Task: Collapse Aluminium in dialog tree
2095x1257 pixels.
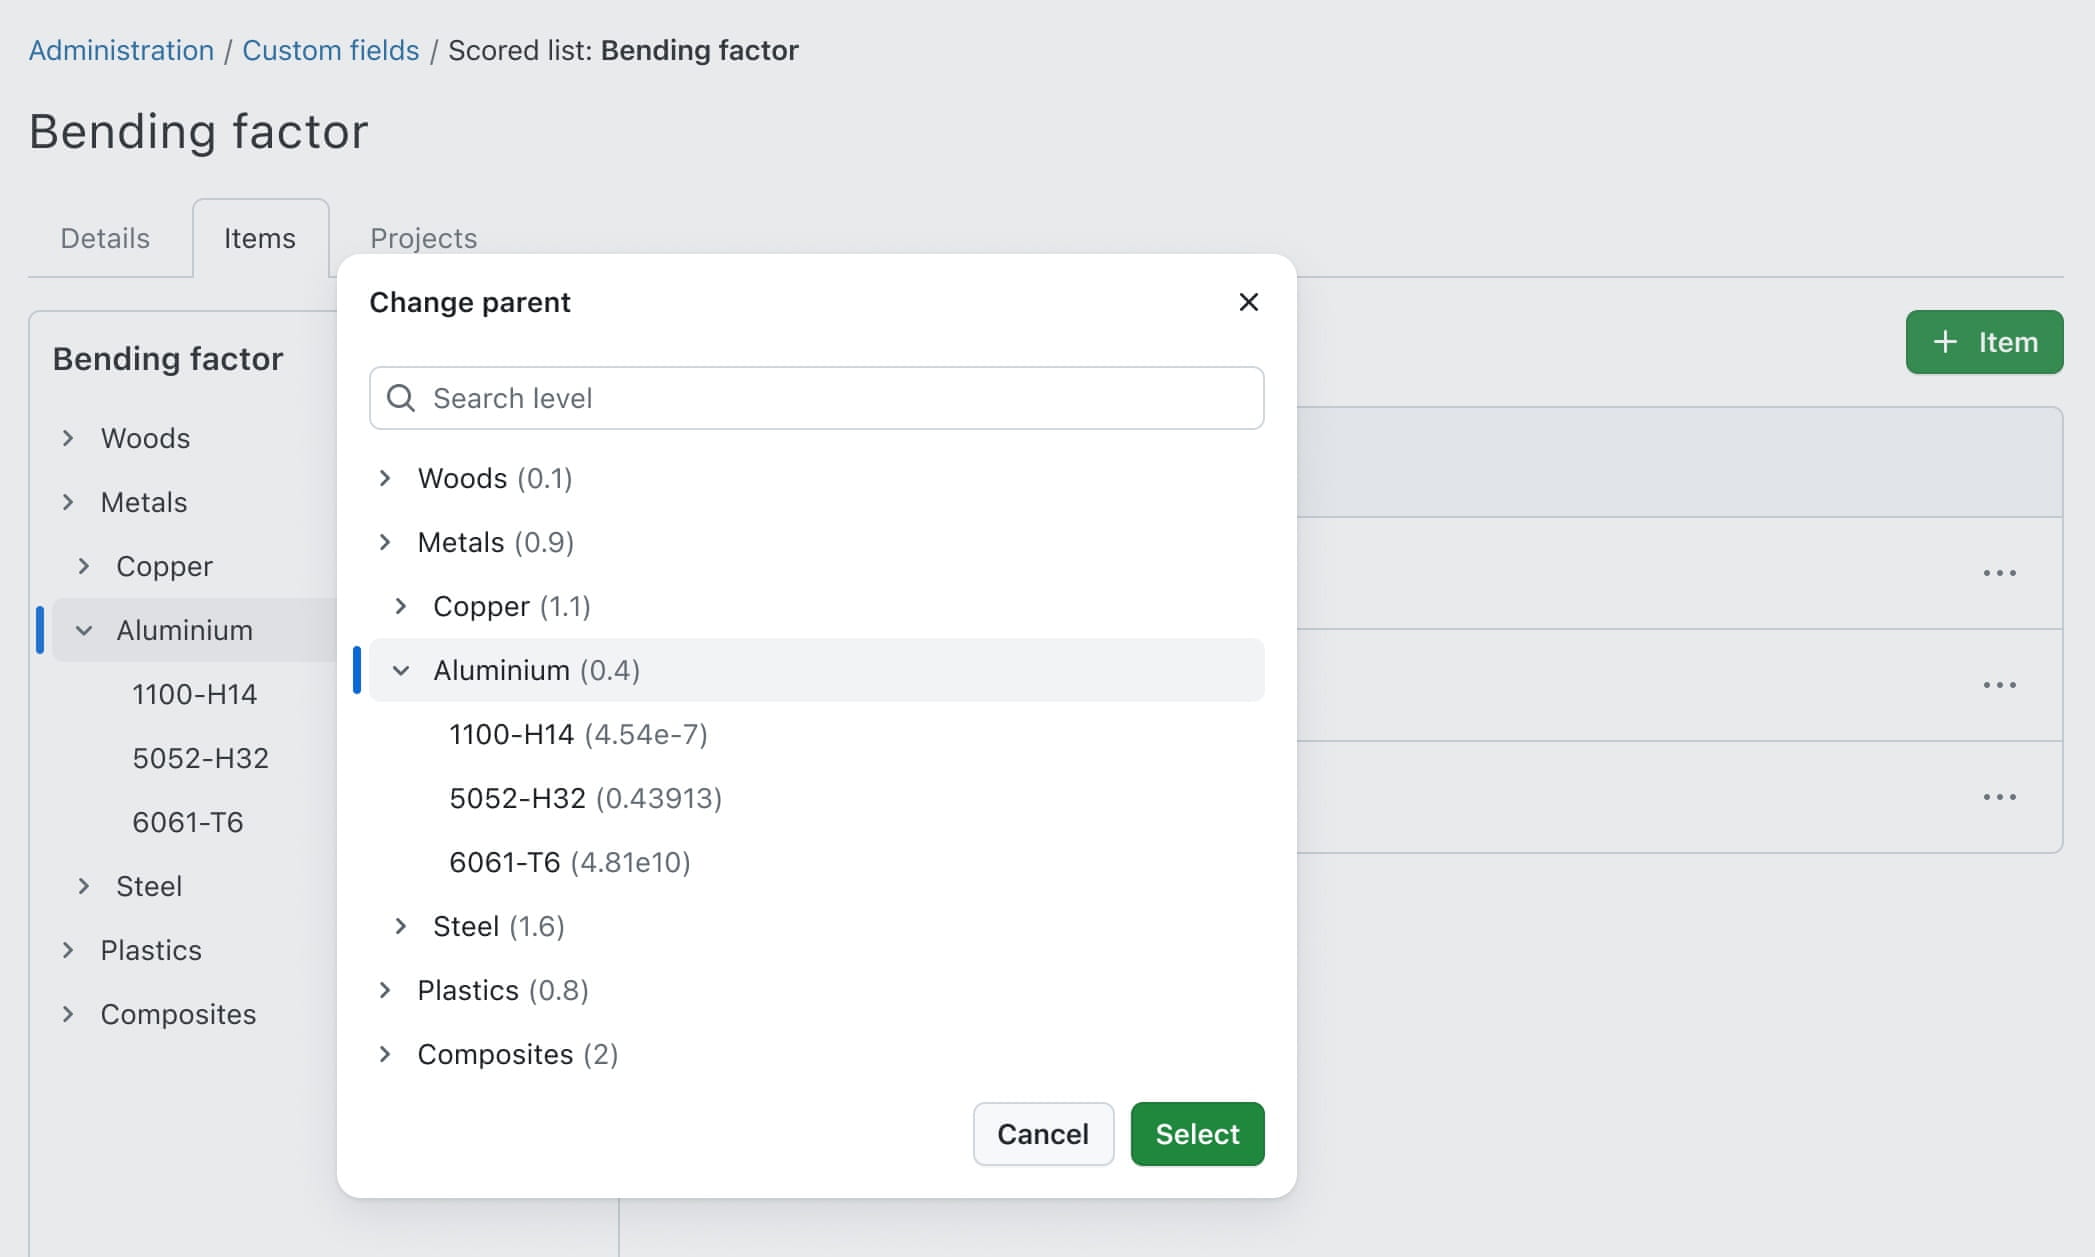Action: pyautogui.click(x=401, y=670)
